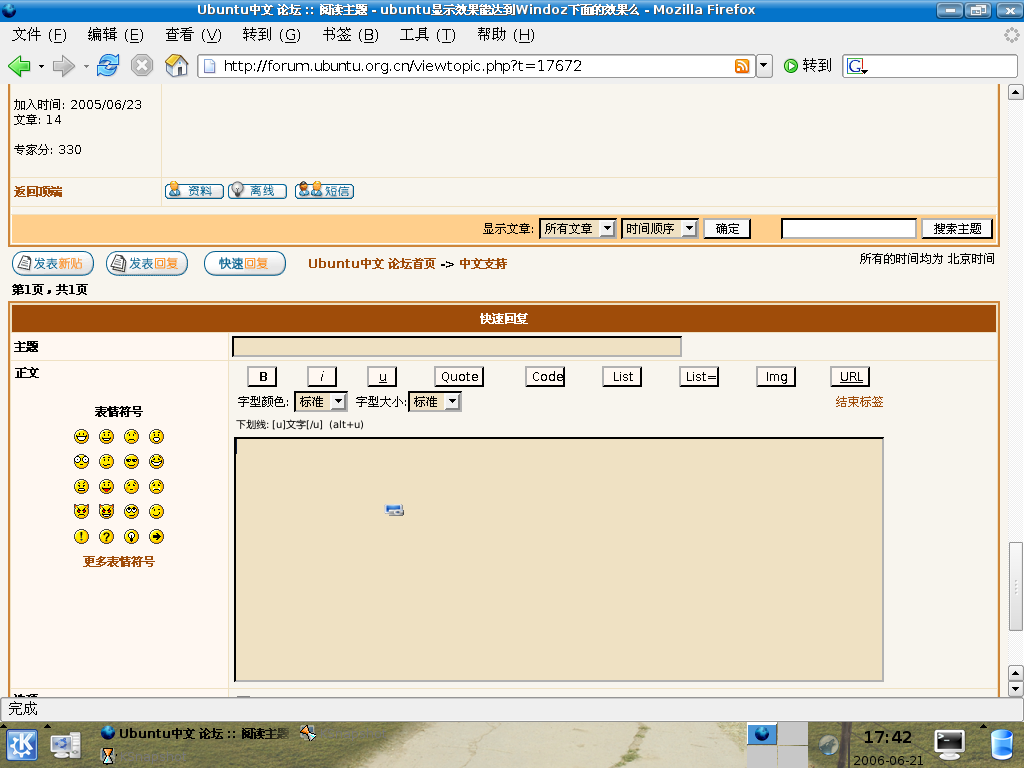Click the 主题 subject input field
Screen dimensions: 1024x768
tap(457, 347)
